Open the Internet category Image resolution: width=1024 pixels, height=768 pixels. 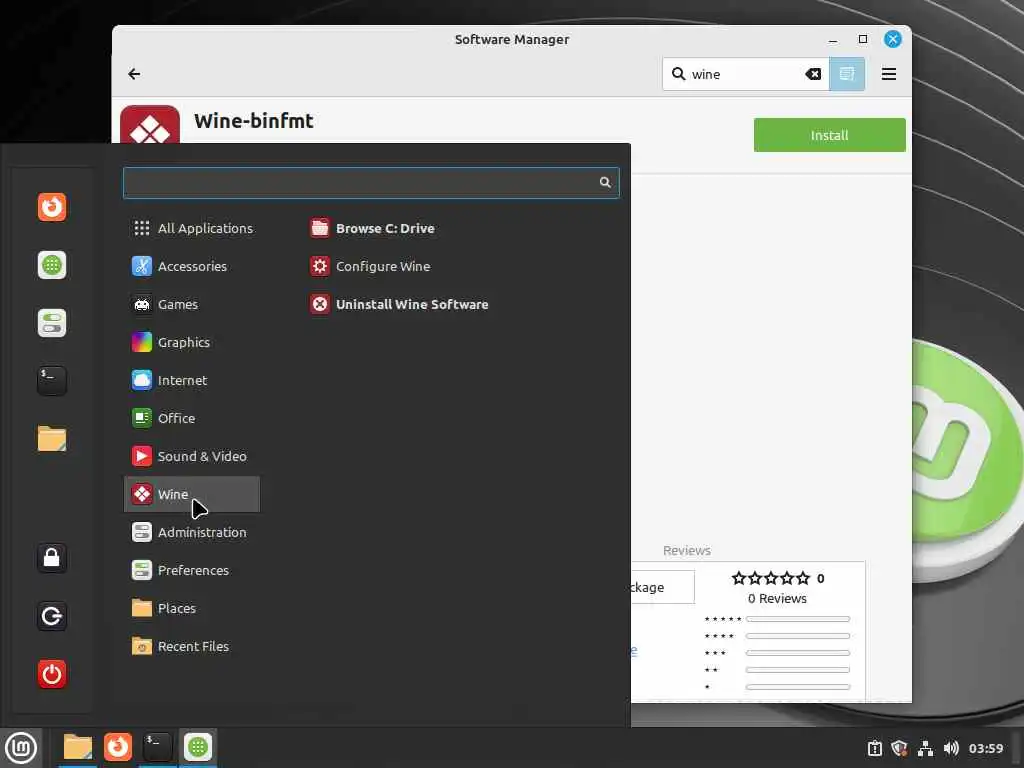(192, 380)
